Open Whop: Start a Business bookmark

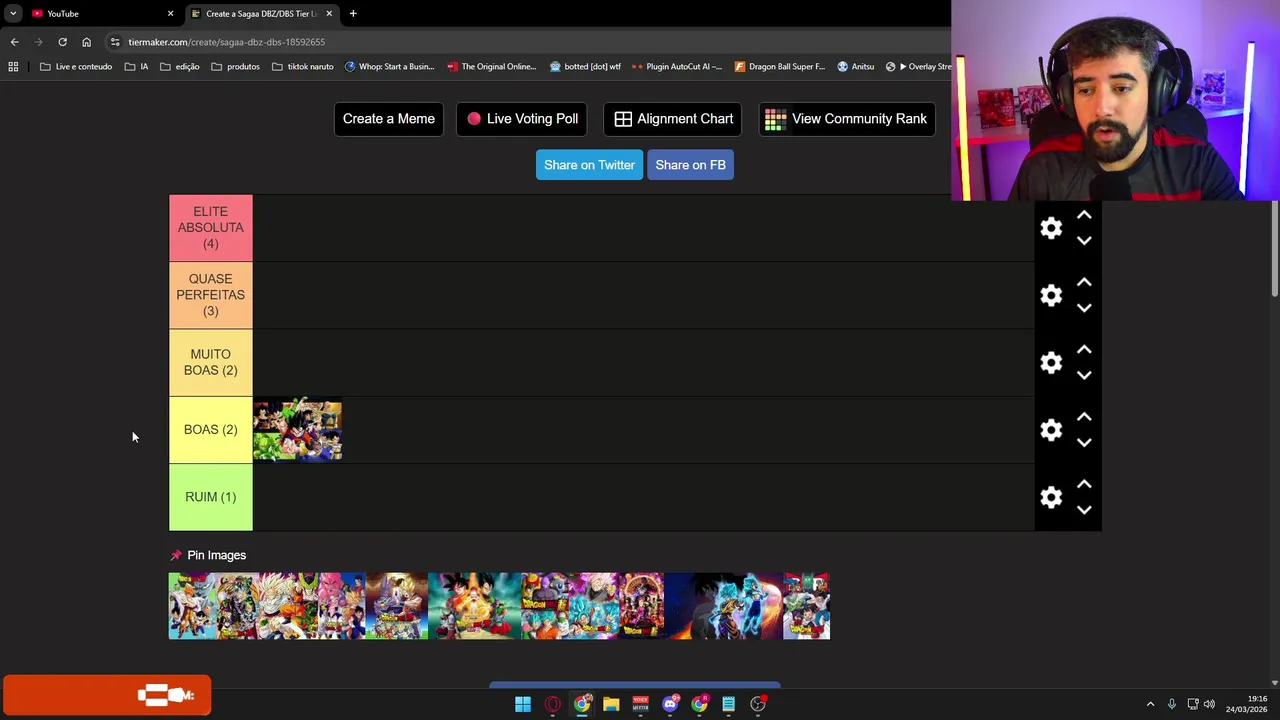(389, 67)
